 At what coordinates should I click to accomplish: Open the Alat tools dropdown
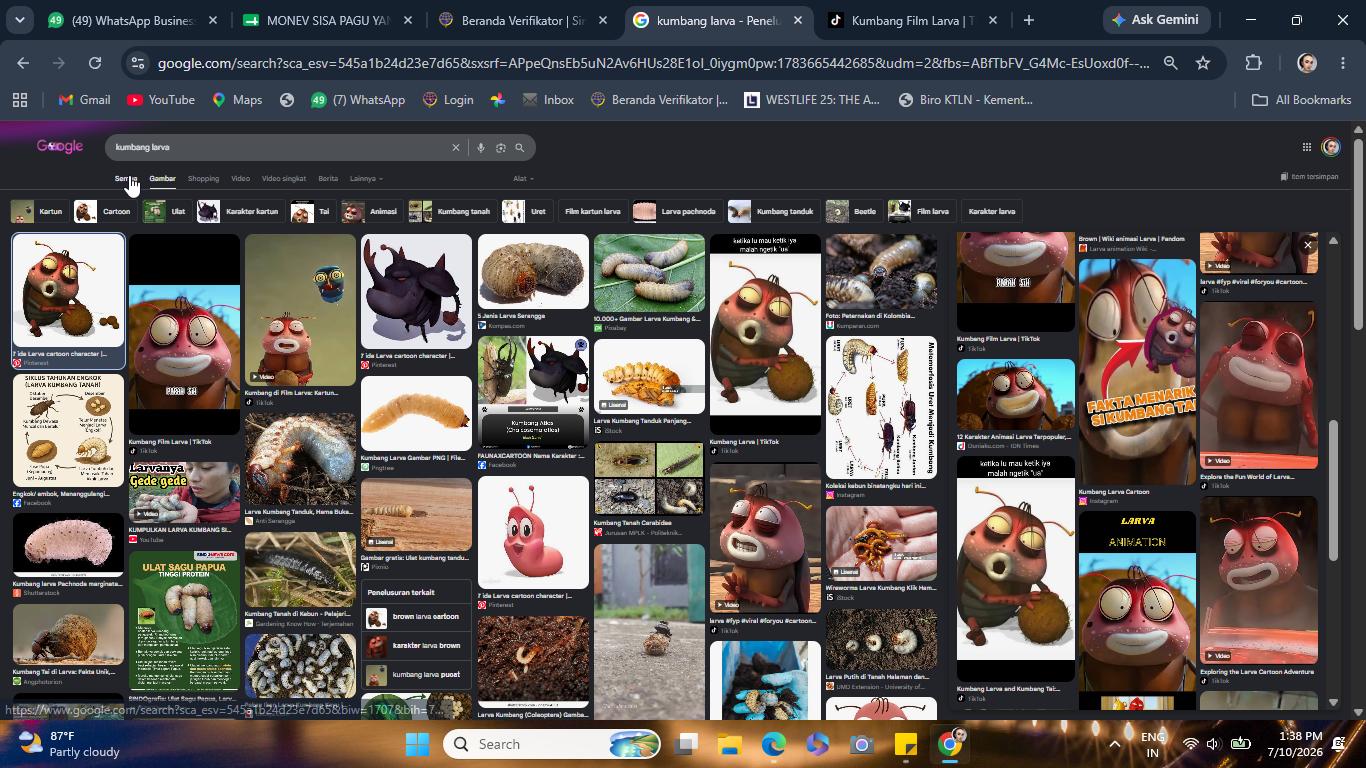tap(523, 179)
